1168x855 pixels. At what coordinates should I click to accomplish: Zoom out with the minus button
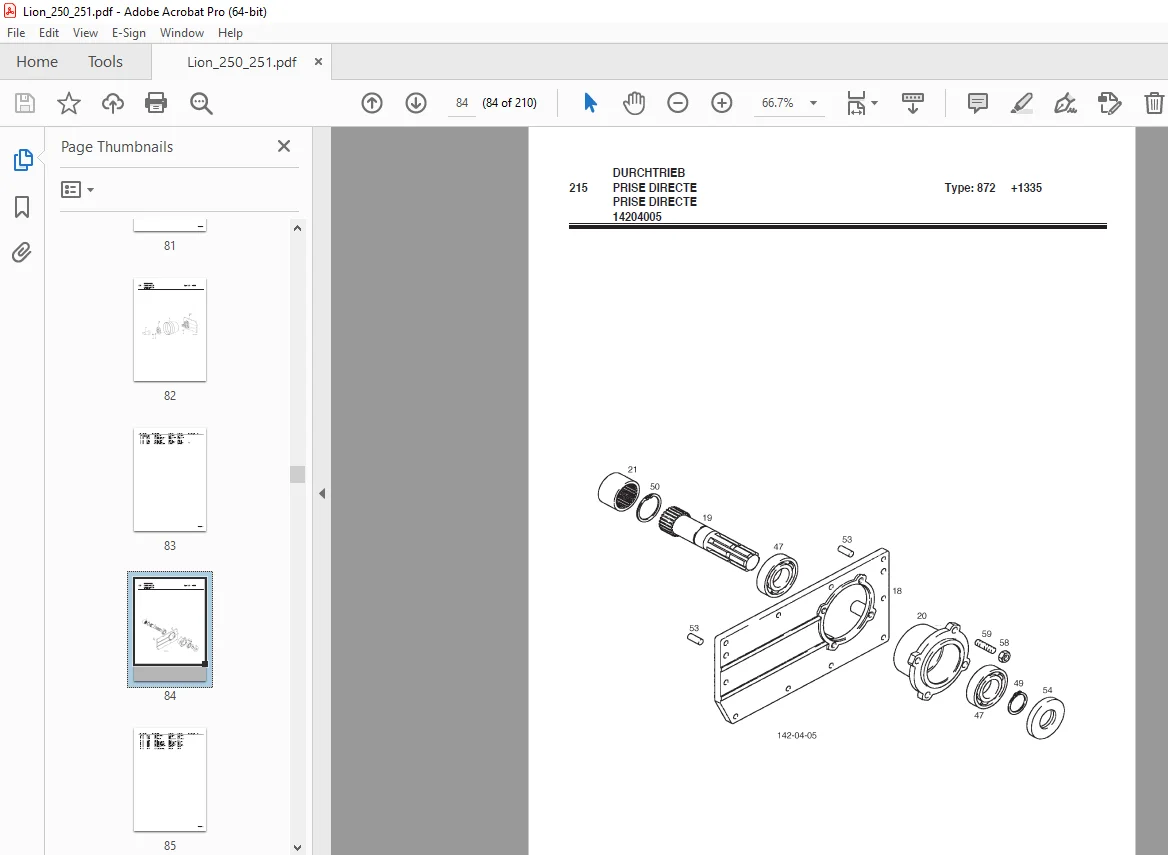tap(677, 103)
